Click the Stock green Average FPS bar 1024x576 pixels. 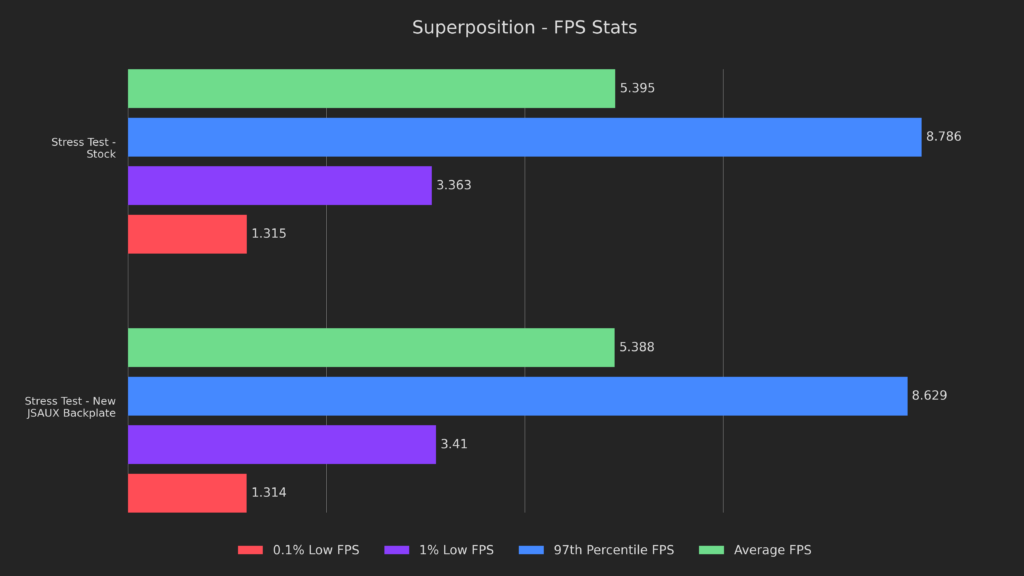pyautogui.click(x=371, y=88)
